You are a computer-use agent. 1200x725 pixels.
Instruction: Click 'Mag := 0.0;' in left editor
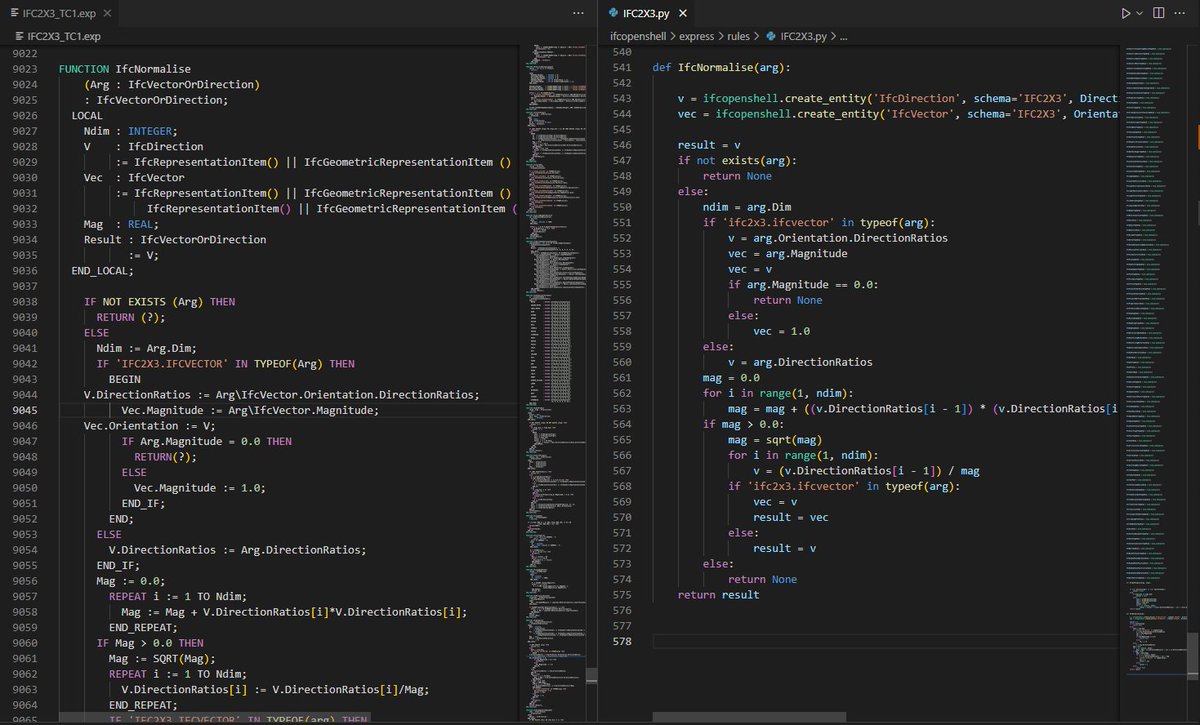point(130,580)
